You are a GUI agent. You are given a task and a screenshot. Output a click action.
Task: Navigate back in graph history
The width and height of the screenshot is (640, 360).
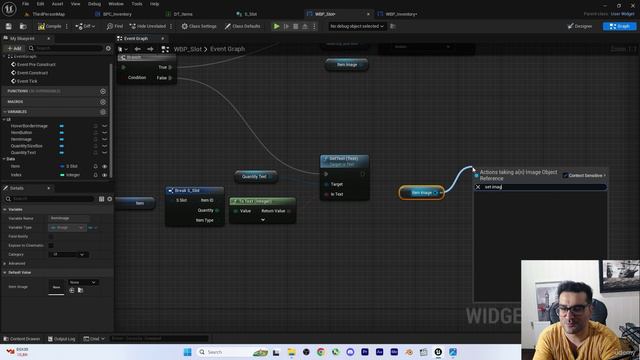tap(138, 49)
